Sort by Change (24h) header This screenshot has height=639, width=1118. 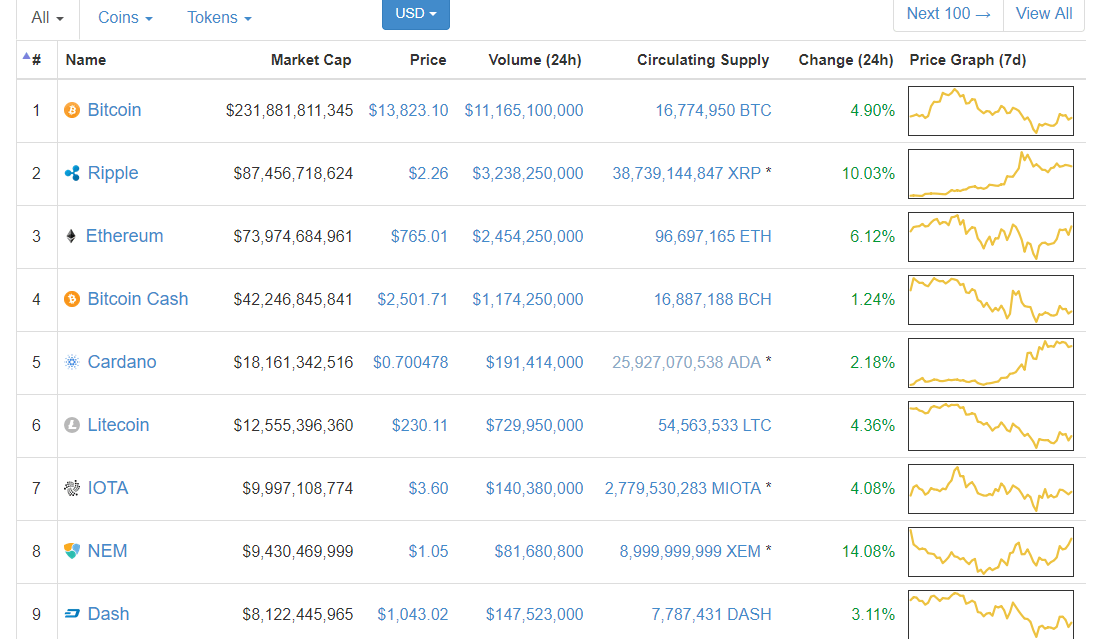(x=846, y=60)
